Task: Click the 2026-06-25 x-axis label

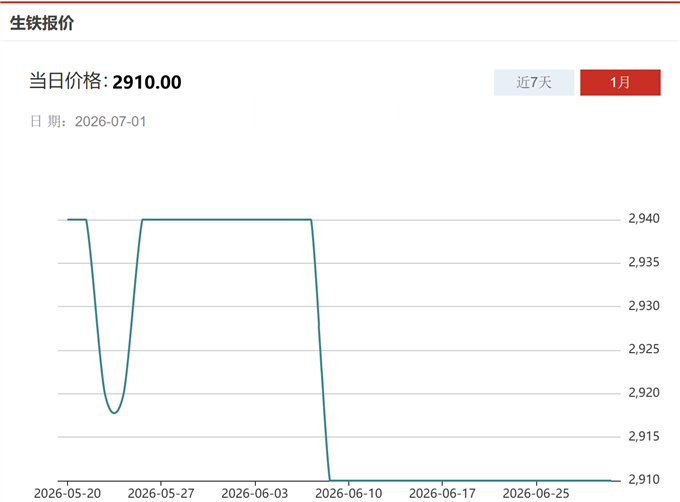Action: tap(536, 493)
